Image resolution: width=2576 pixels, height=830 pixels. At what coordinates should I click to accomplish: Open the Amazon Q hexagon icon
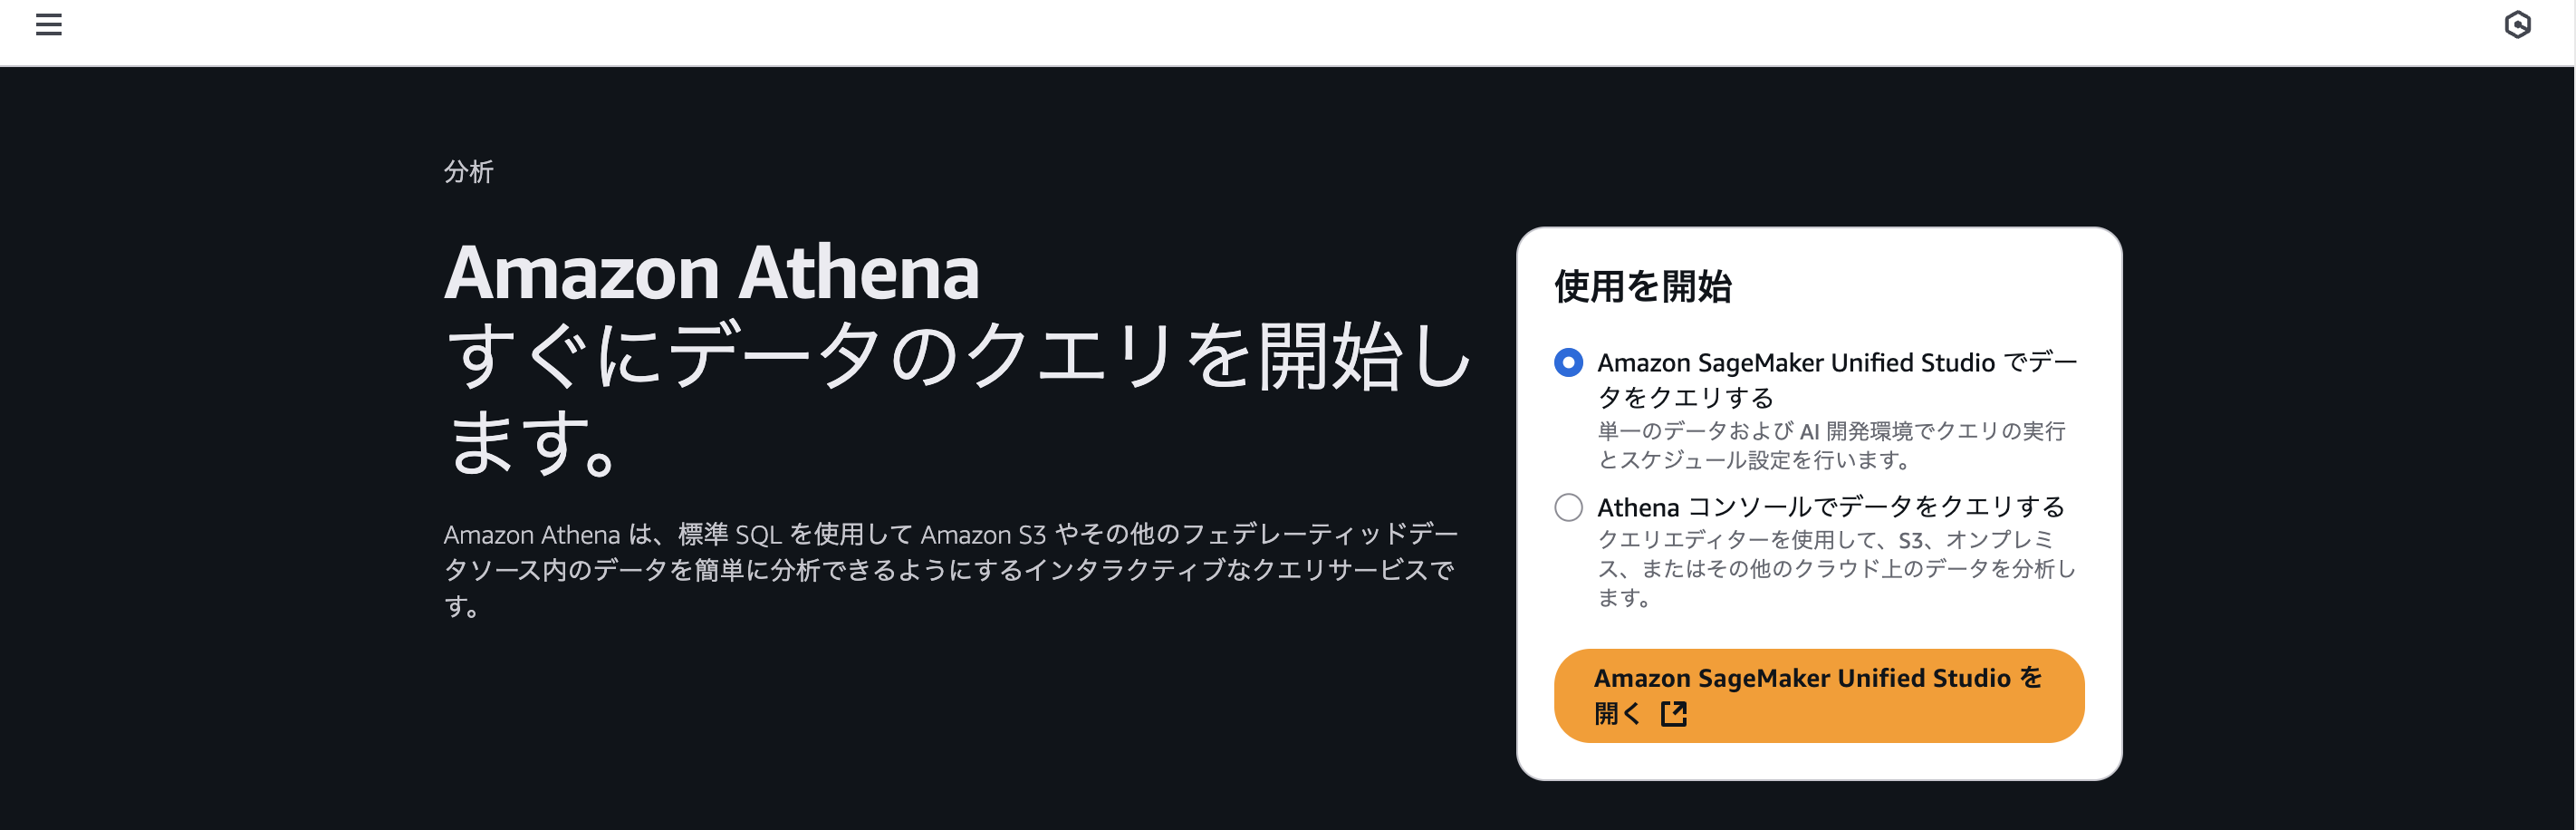[2517, 25]
